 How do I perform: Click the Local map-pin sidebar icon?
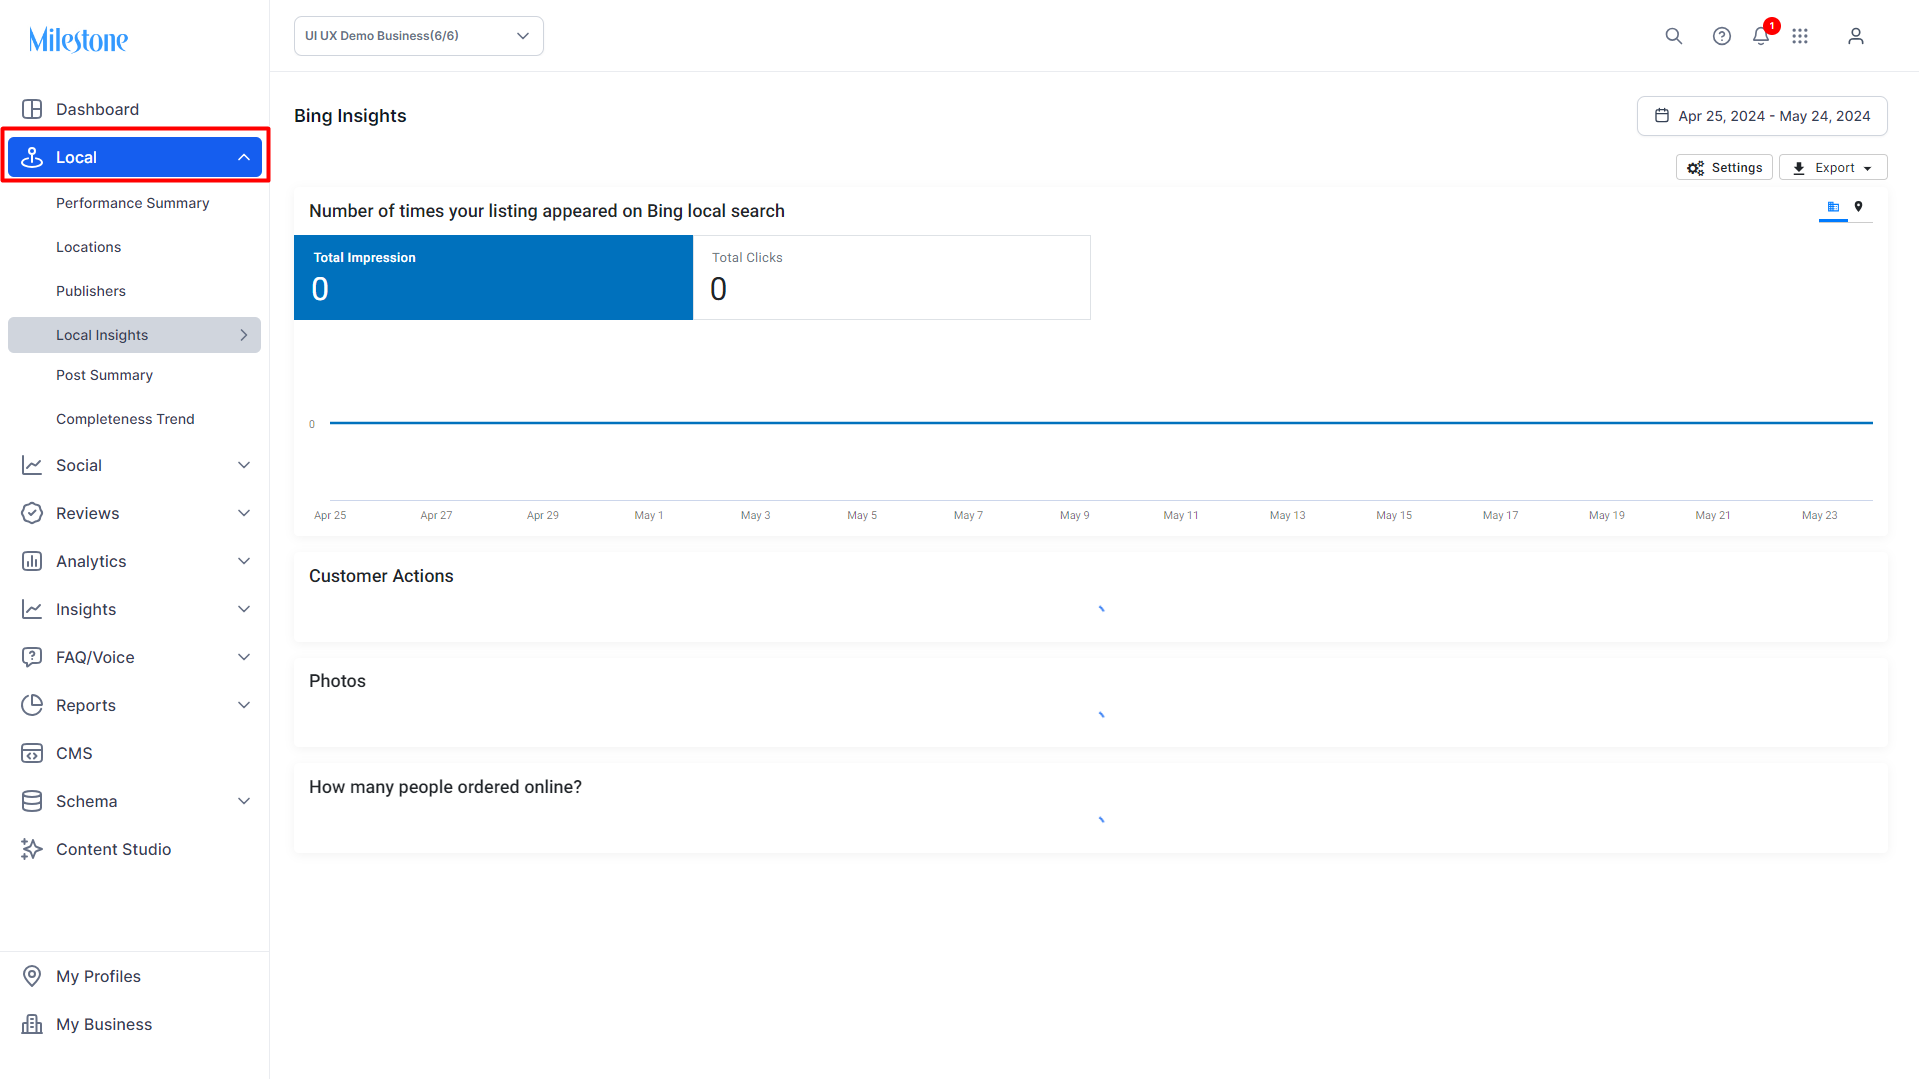[x=32, y=157]
